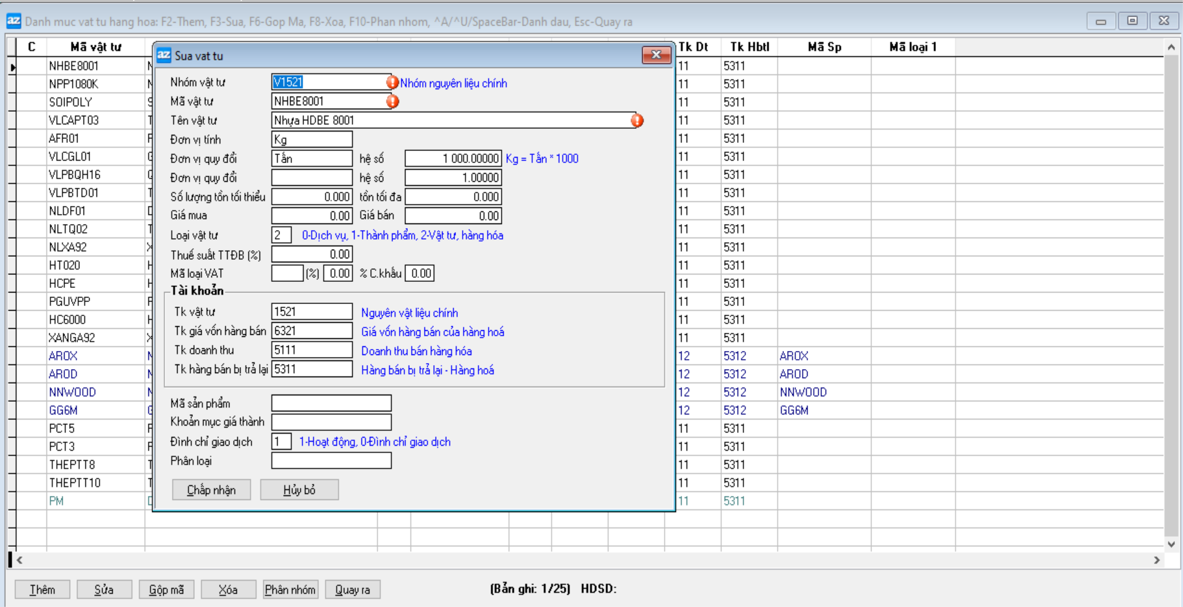Merge codes using Gộp mã button
The image size is (1183, 607).
166,590
